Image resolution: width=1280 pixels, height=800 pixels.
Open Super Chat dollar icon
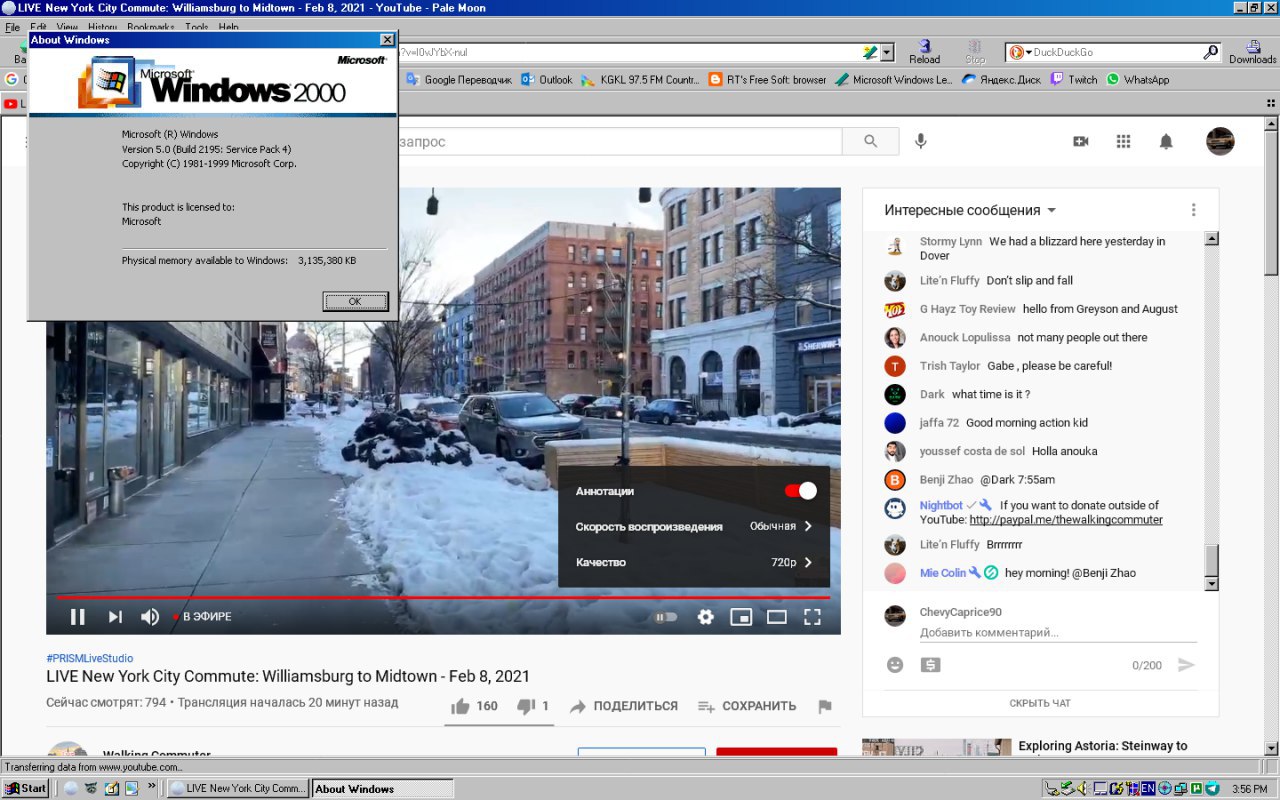(x=930, y=665)
